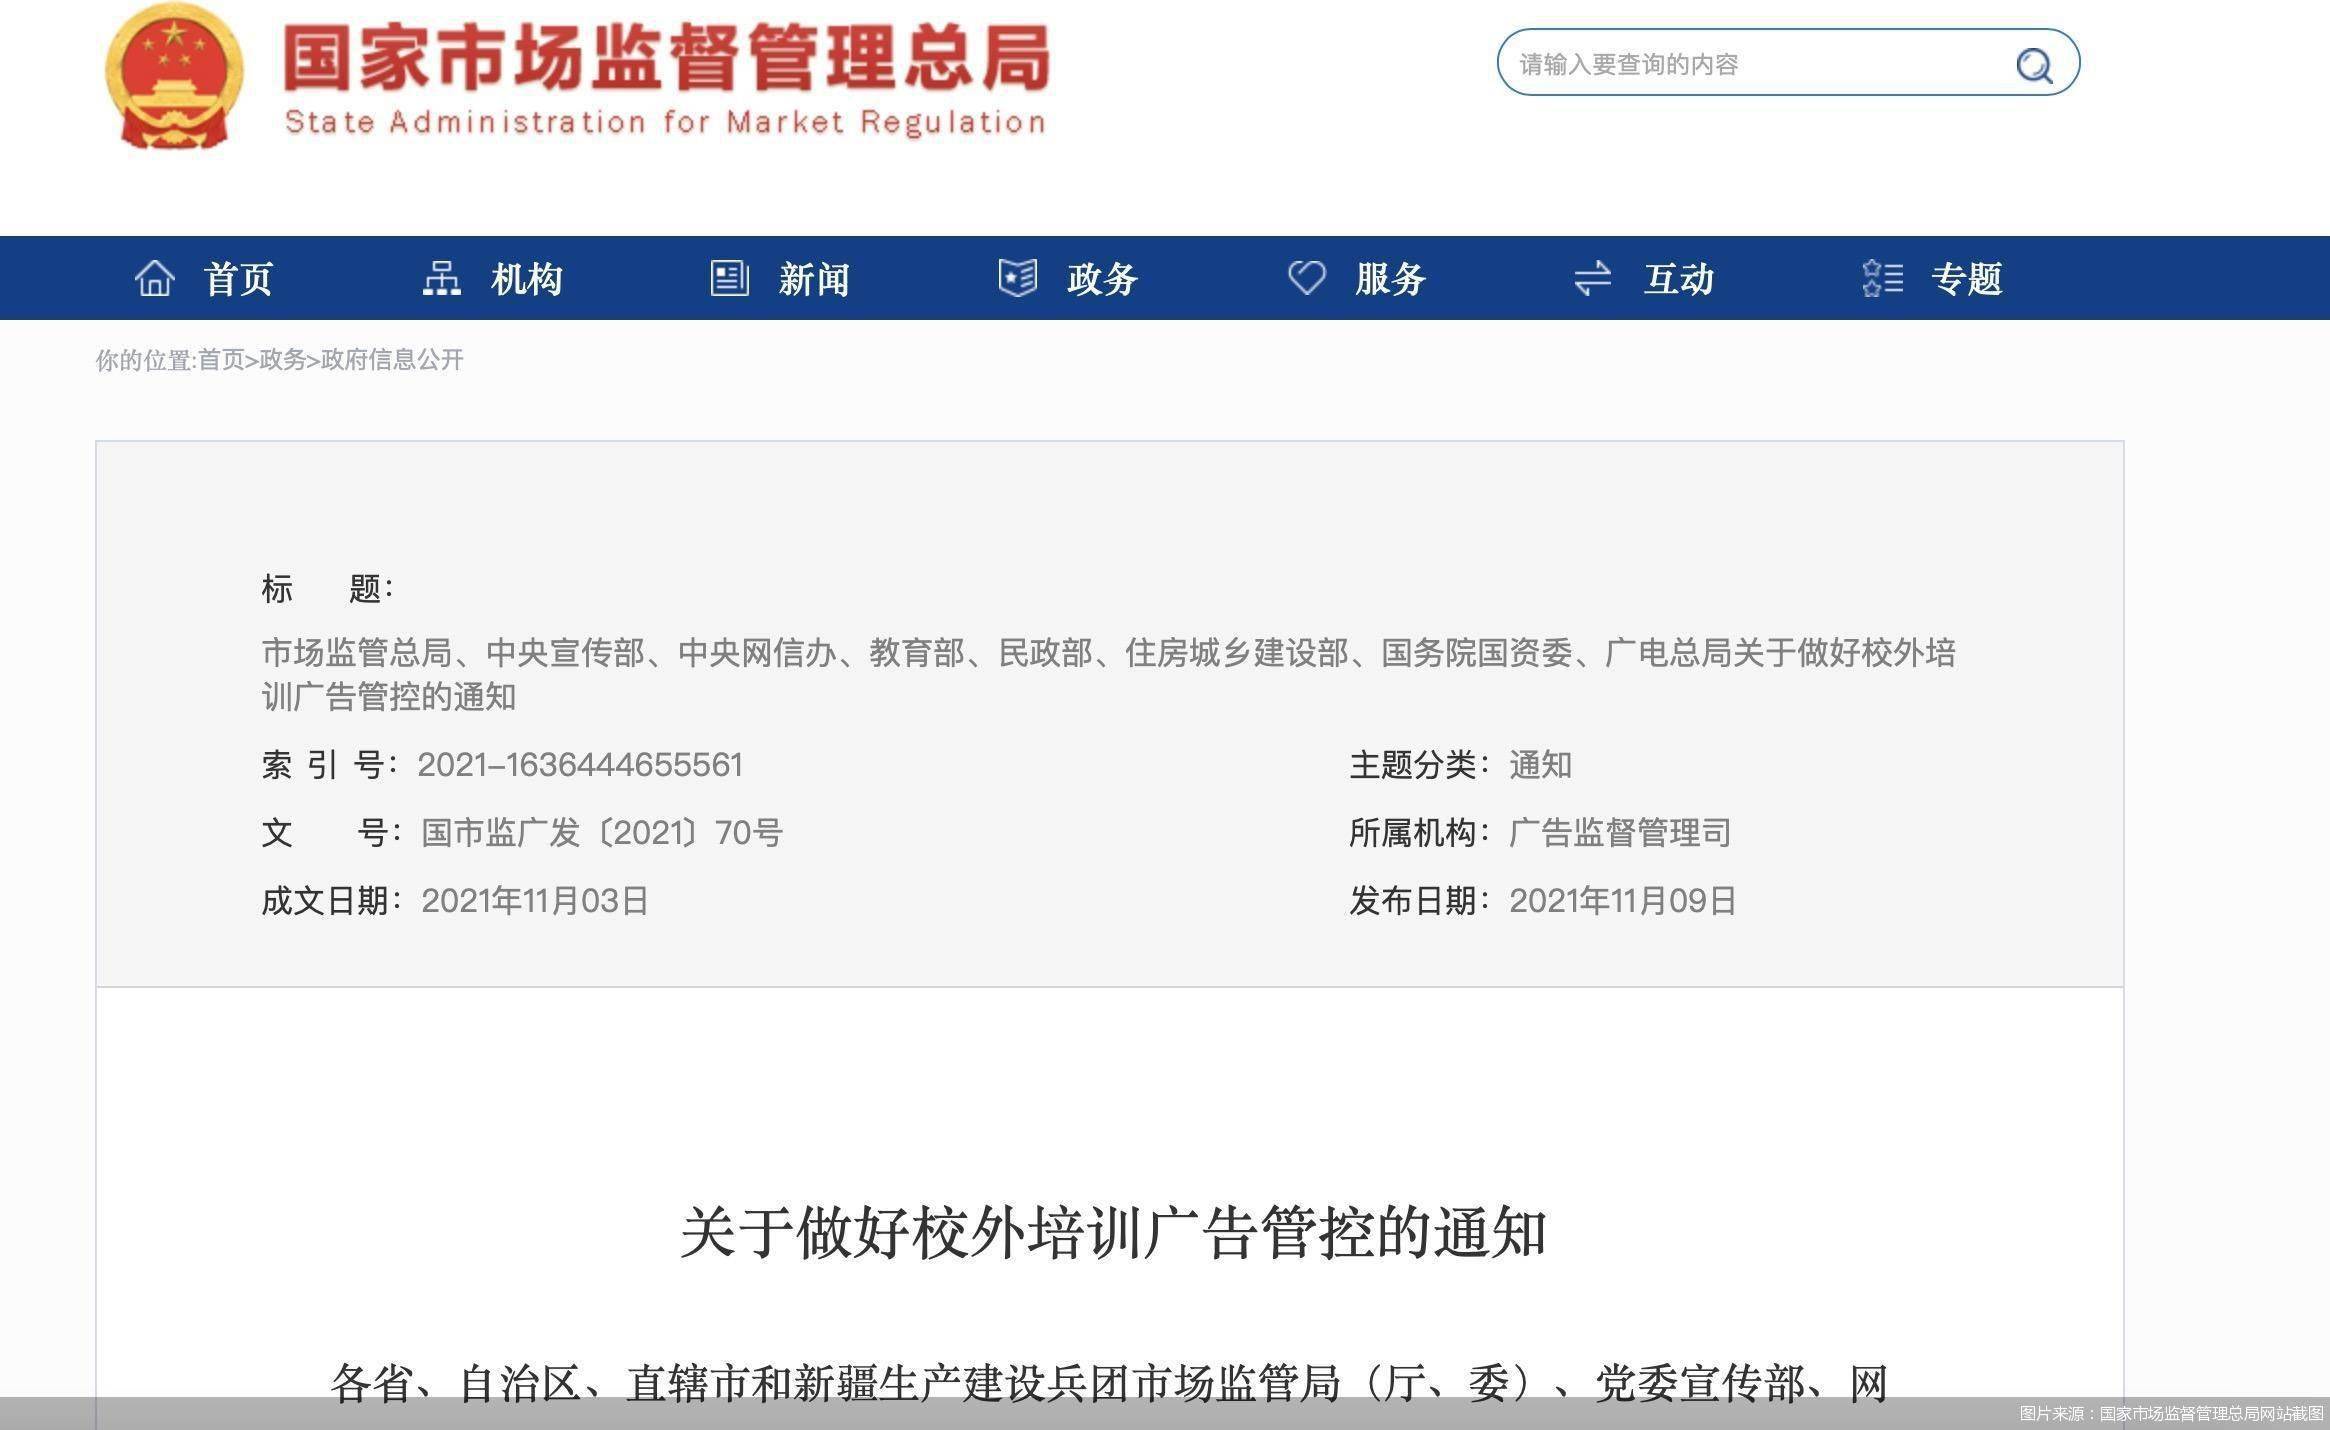
Task: Click the house icon beside 首页
Action: click(x=154, y=278)
